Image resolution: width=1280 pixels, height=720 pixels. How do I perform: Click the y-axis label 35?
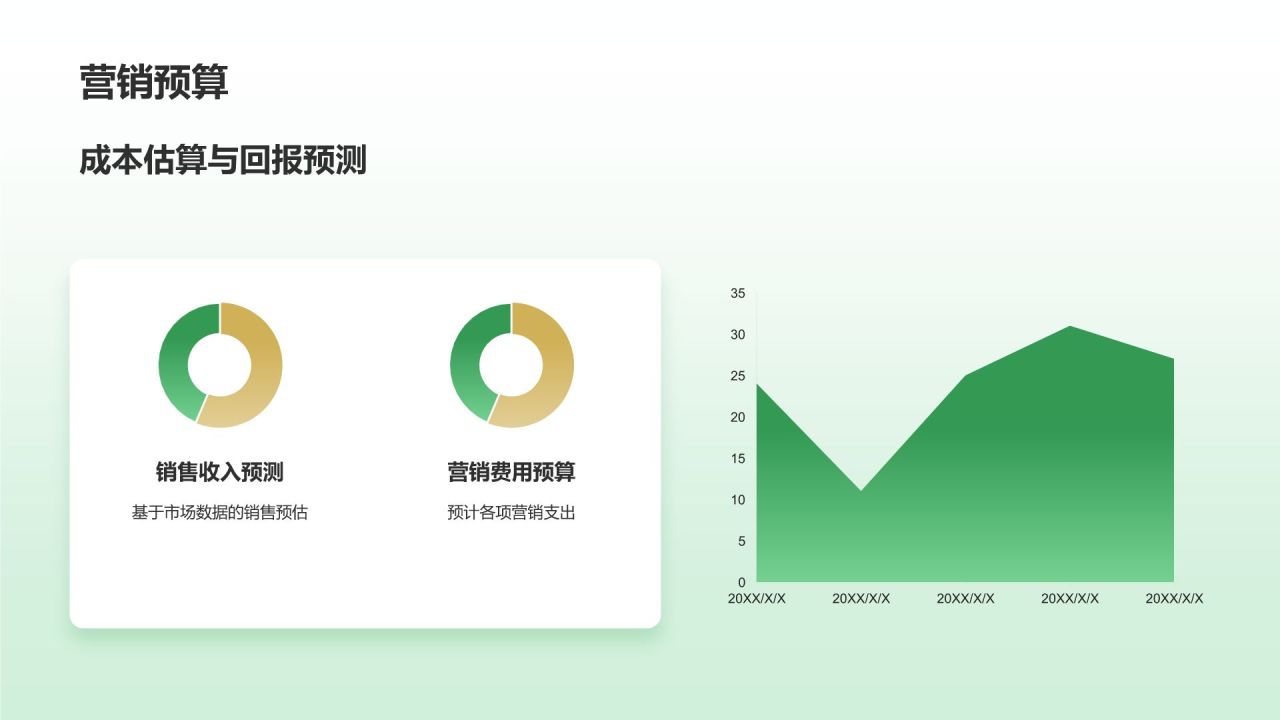pyautogui.click(x=738, y=293)
